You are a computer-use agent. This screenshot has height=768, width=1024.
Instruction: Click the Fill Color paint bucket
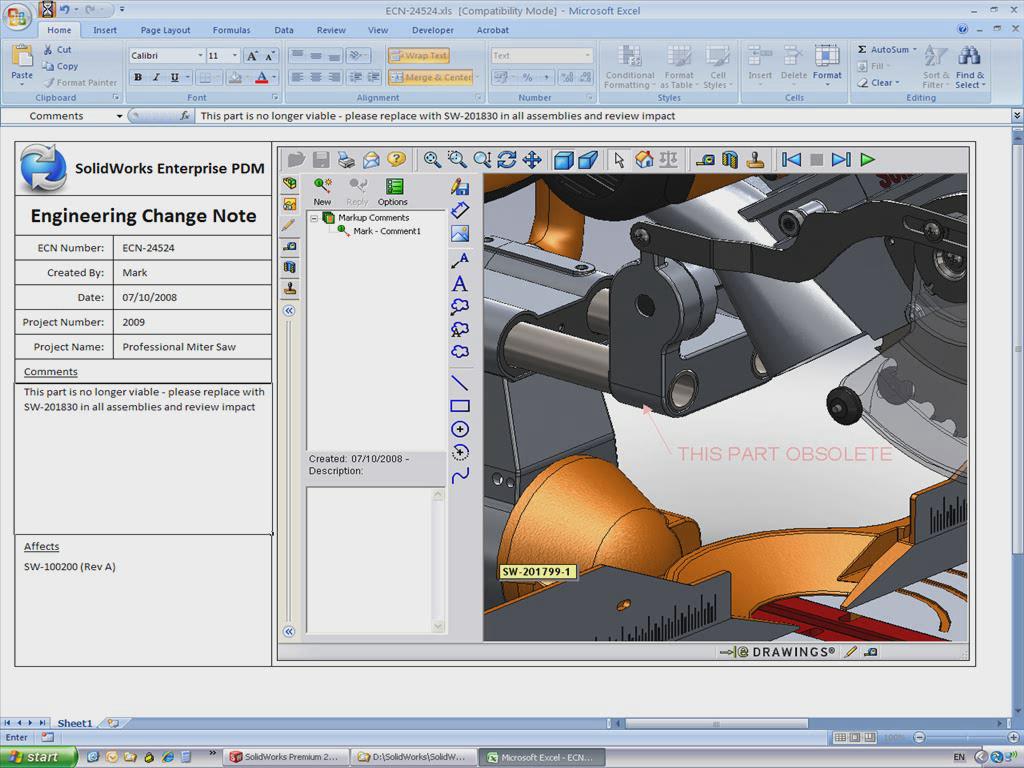pyautogui.click(x=235, y=78)
